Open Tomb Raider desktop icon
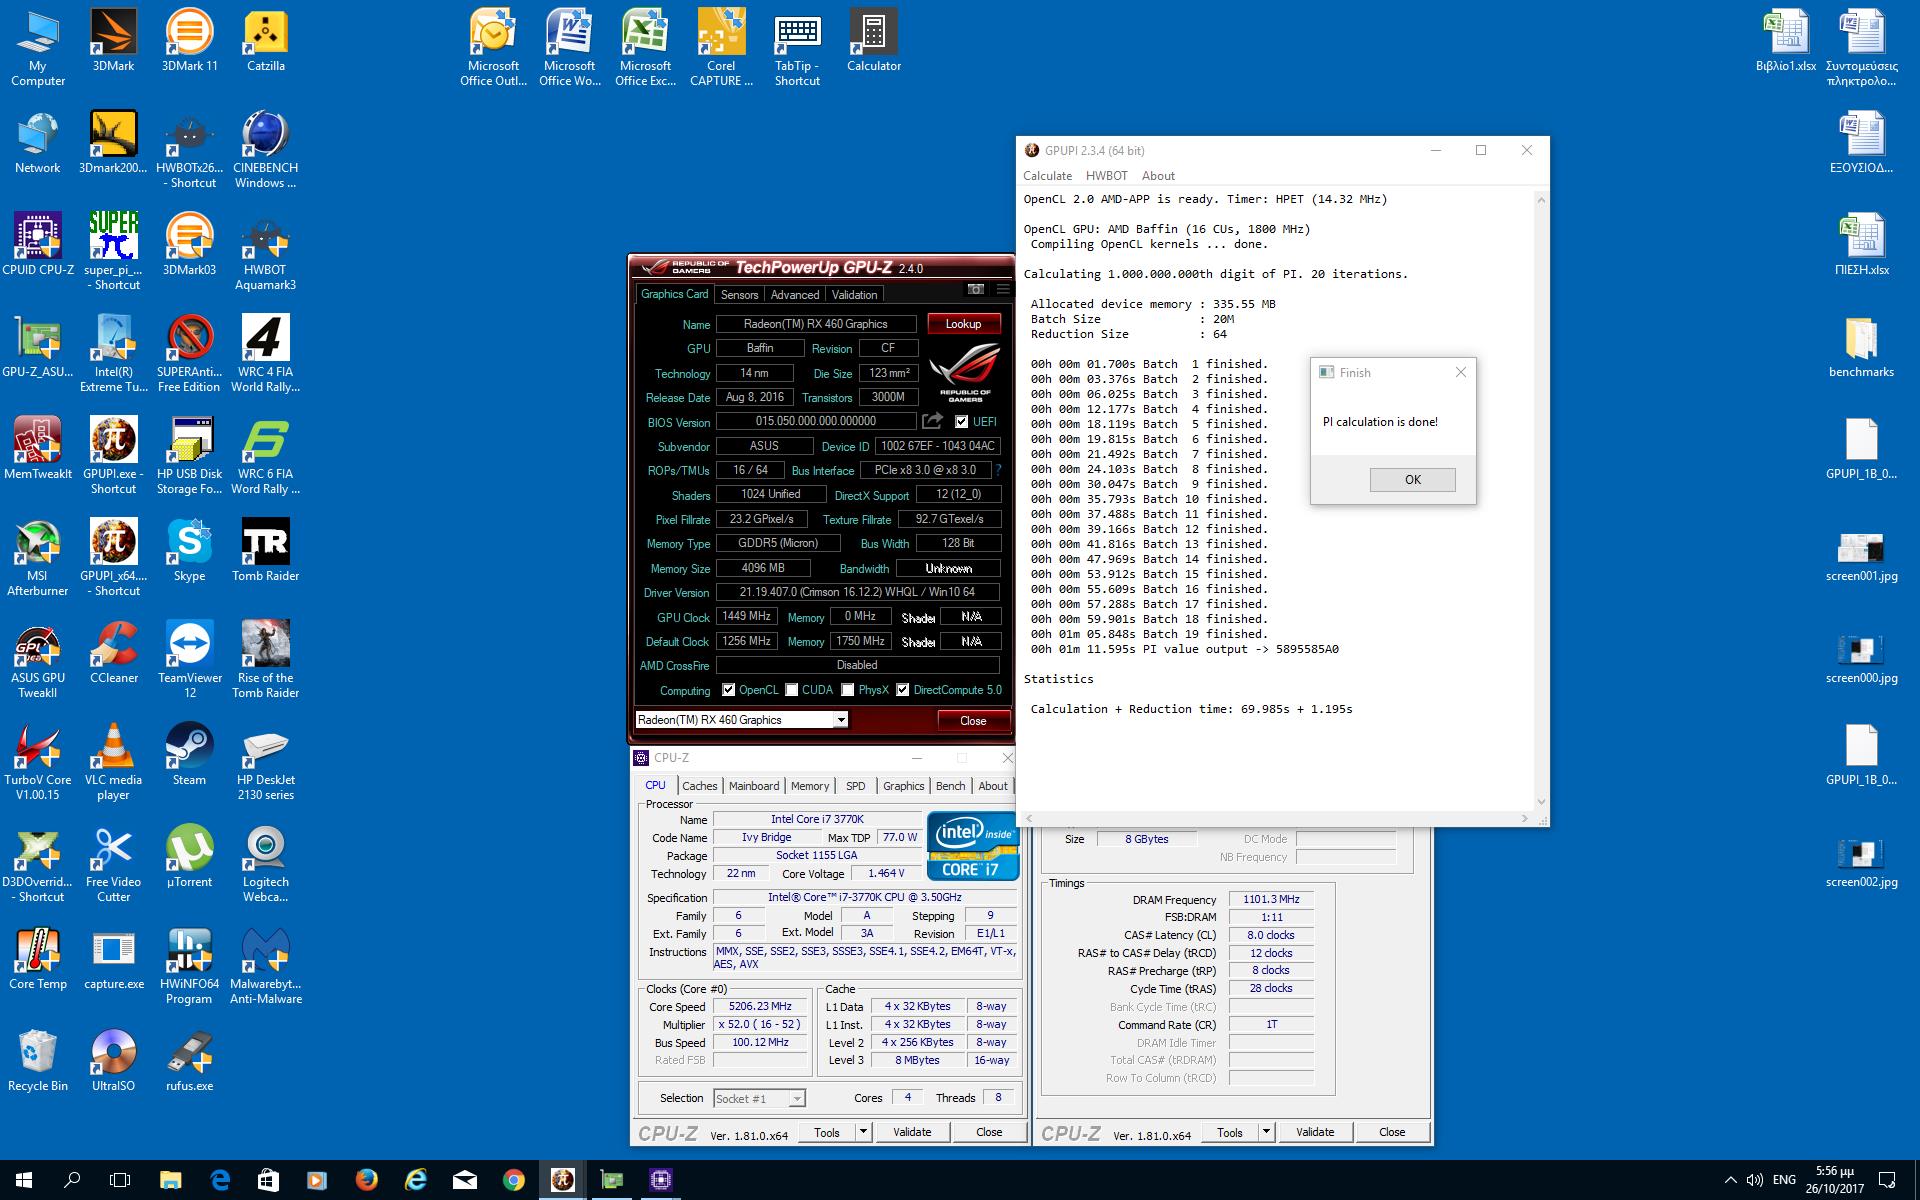Screen dimensions: 1920x1200 tap(266, 550)
